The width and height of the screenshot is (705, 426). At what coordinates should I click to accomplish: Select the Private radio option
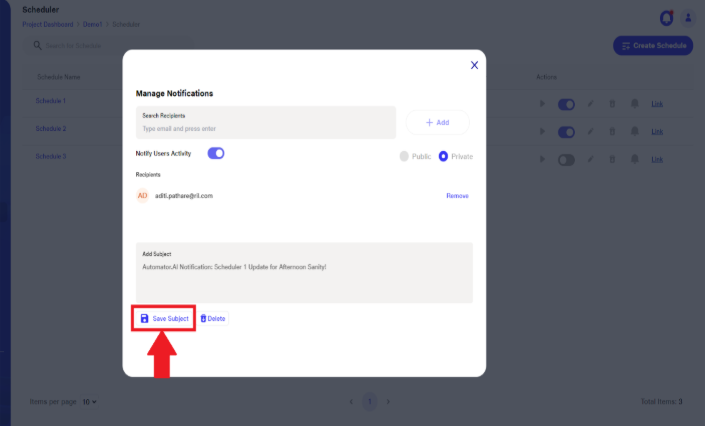click(443, 156)
